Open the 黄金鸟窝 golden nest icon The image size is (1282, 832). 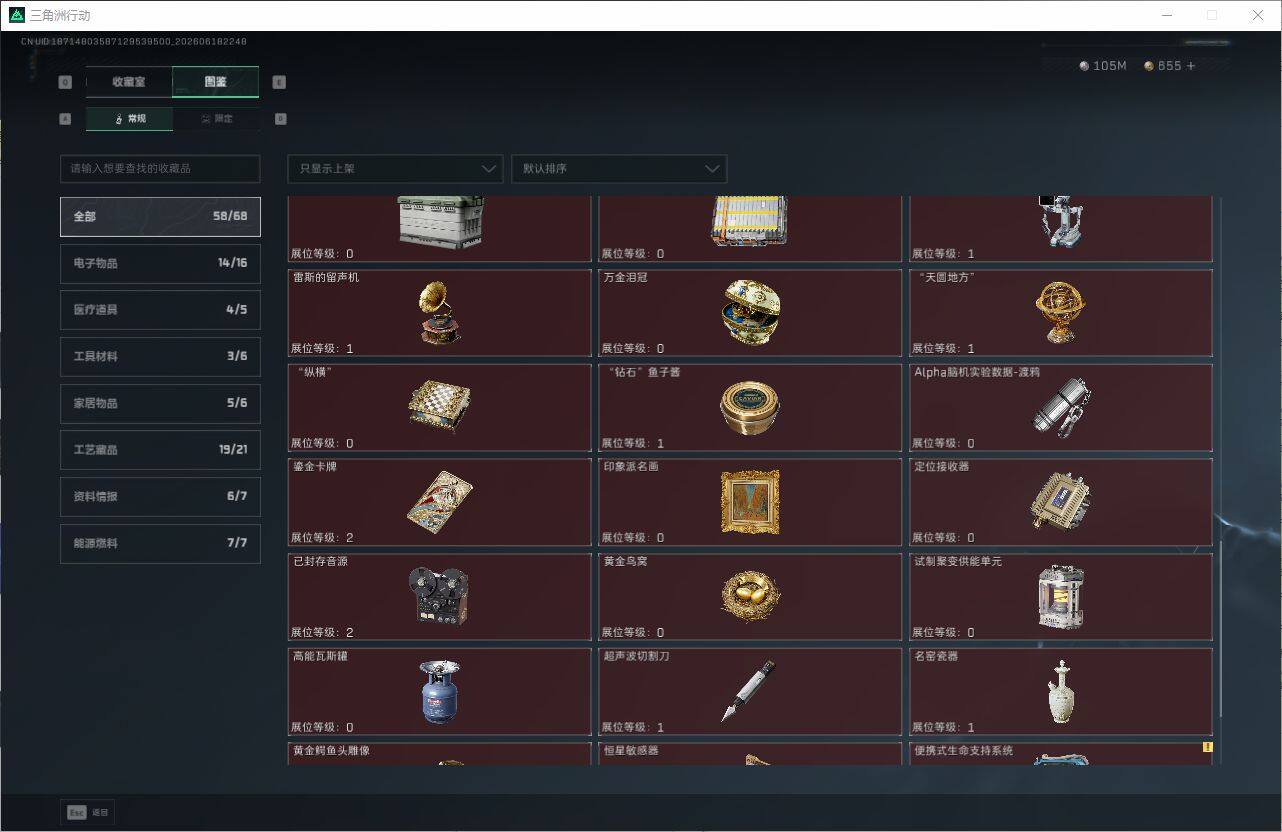(x=750, y=596)
